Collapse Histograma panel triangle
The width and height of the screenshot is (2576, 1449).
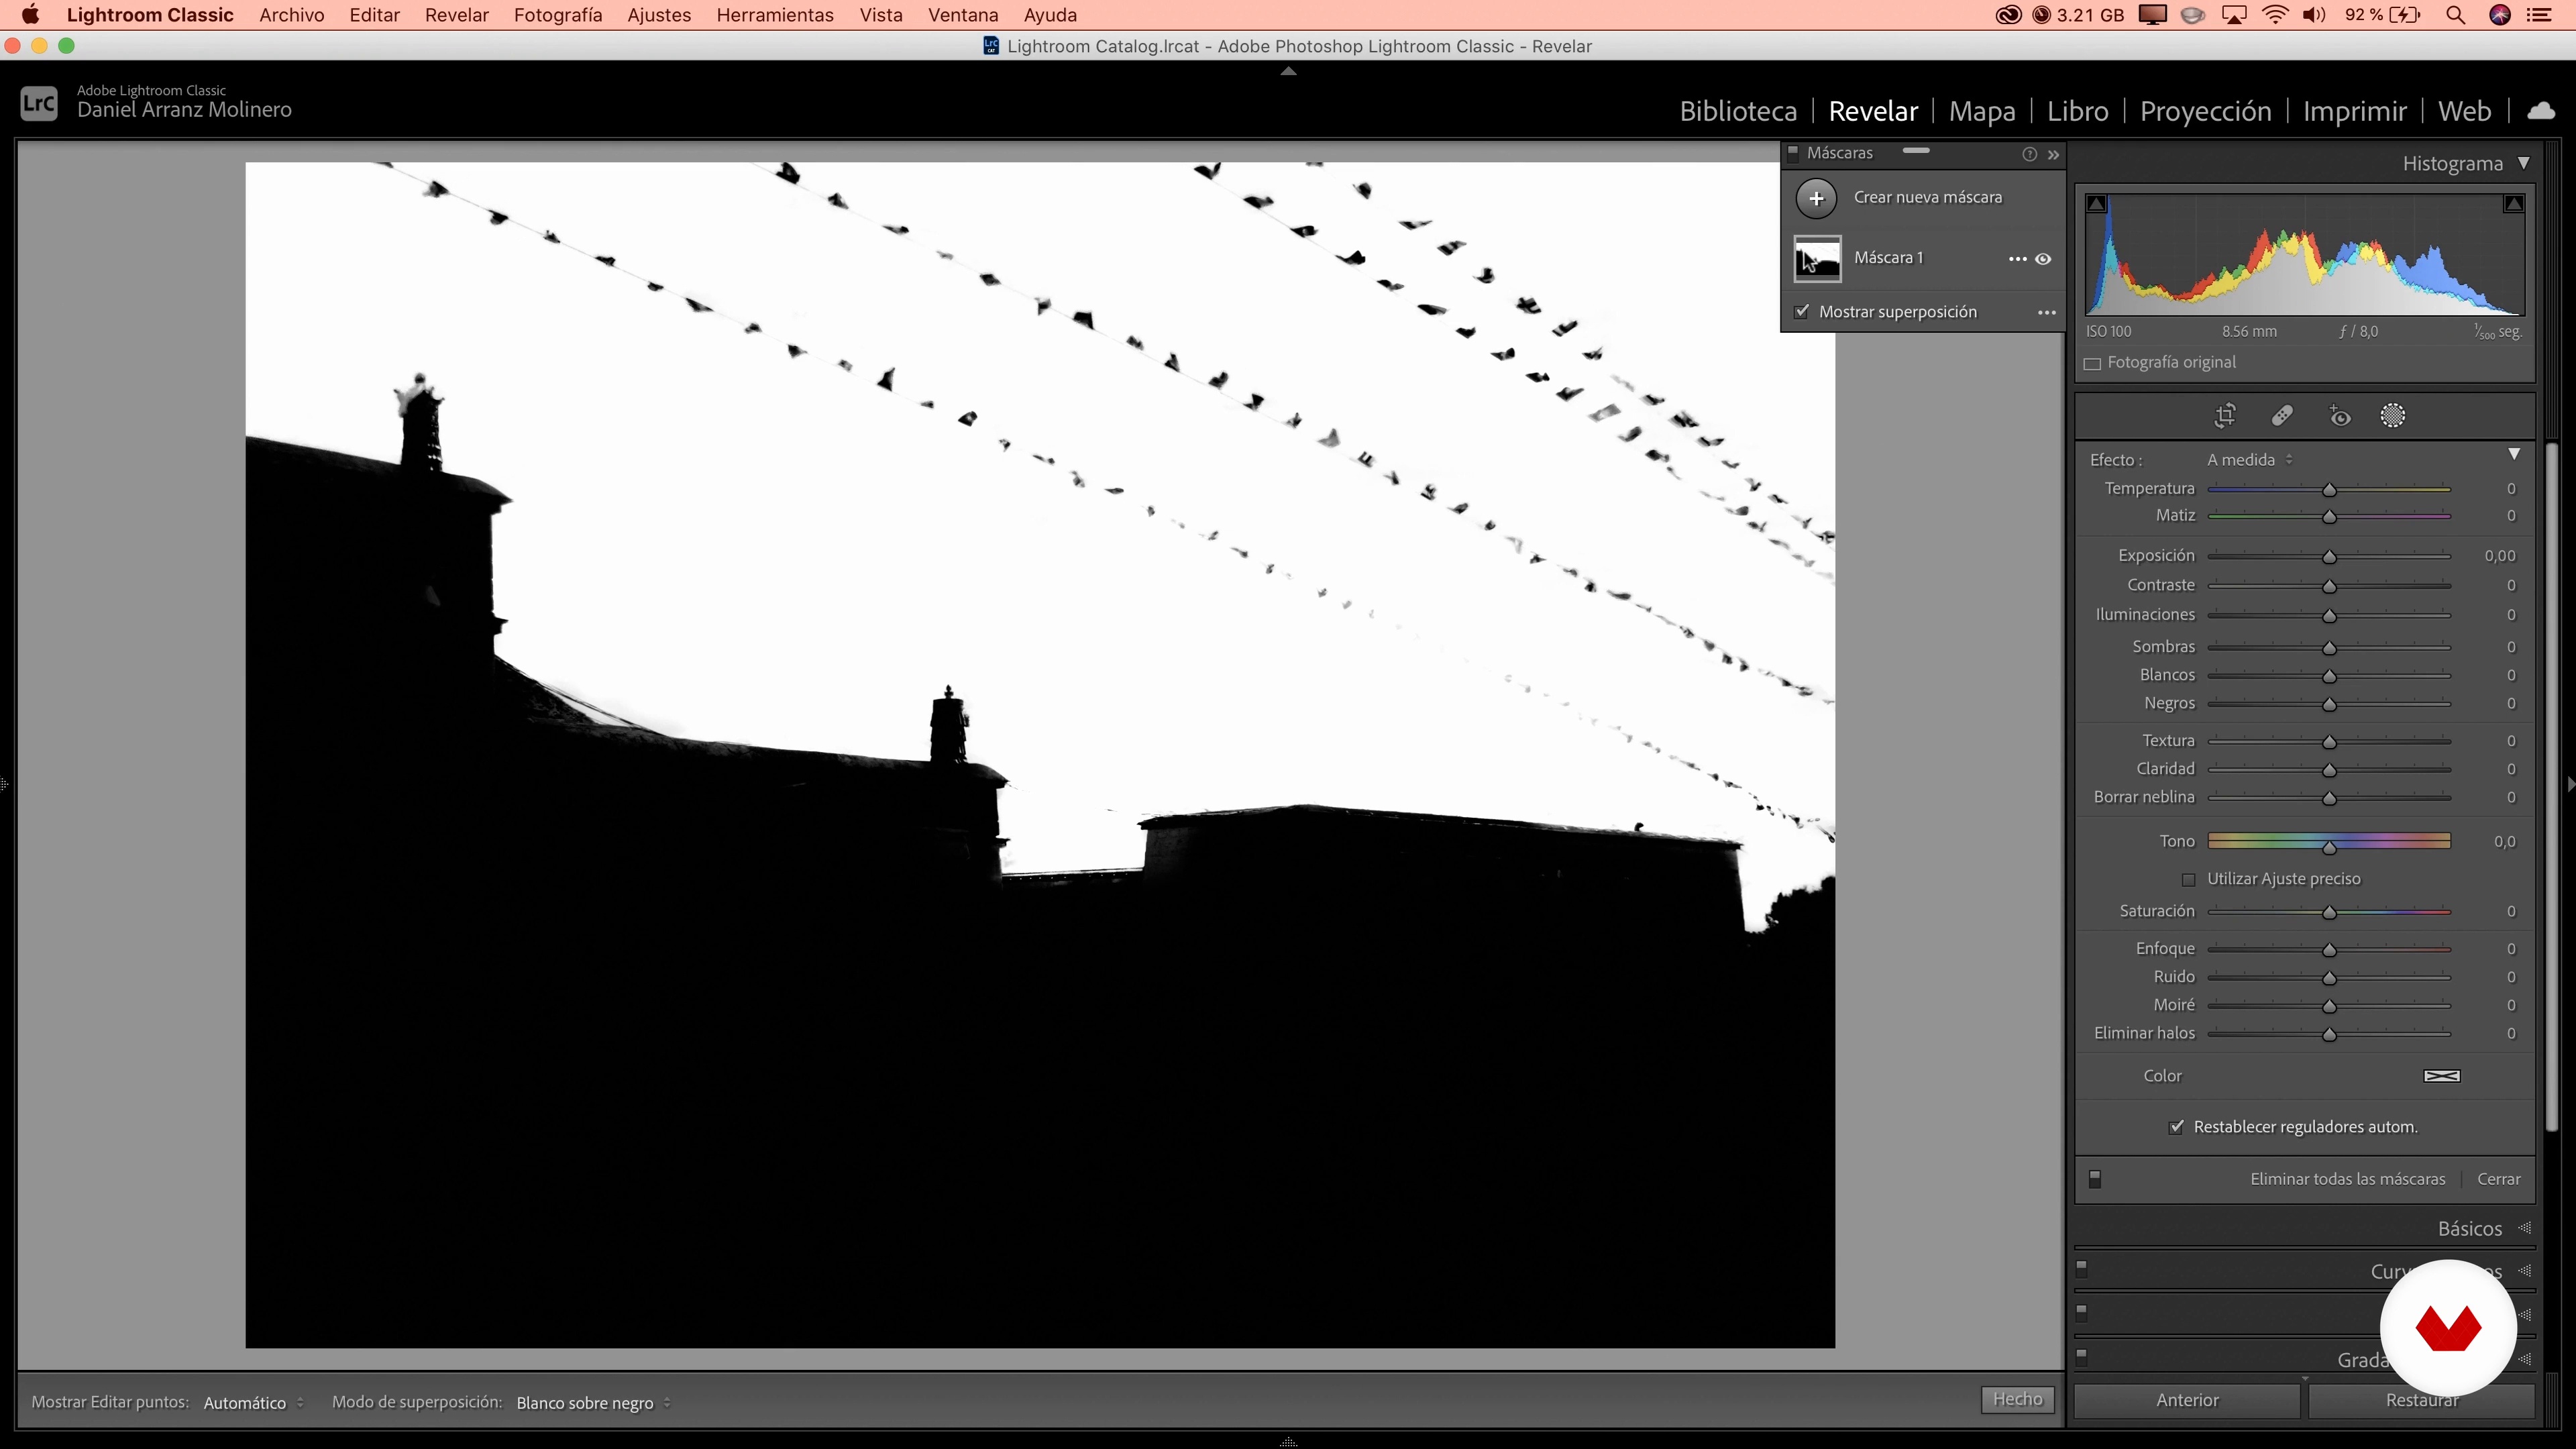2523,163
